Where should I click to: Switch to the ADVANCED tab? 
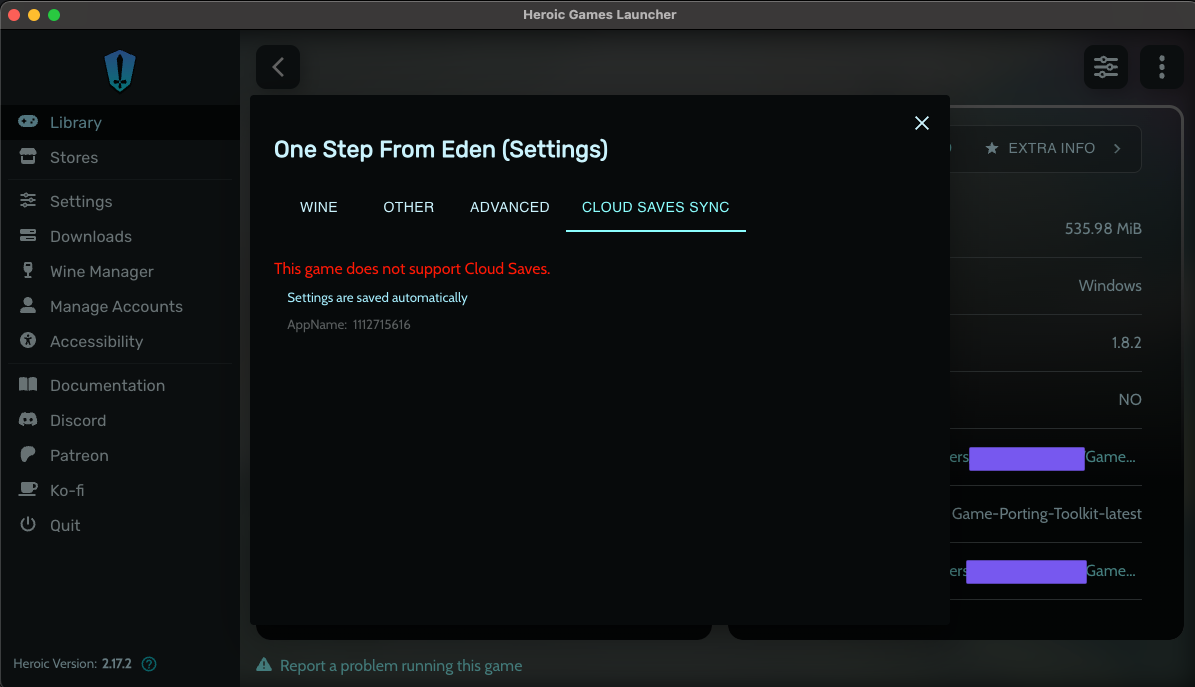click(x=510, y=207)
